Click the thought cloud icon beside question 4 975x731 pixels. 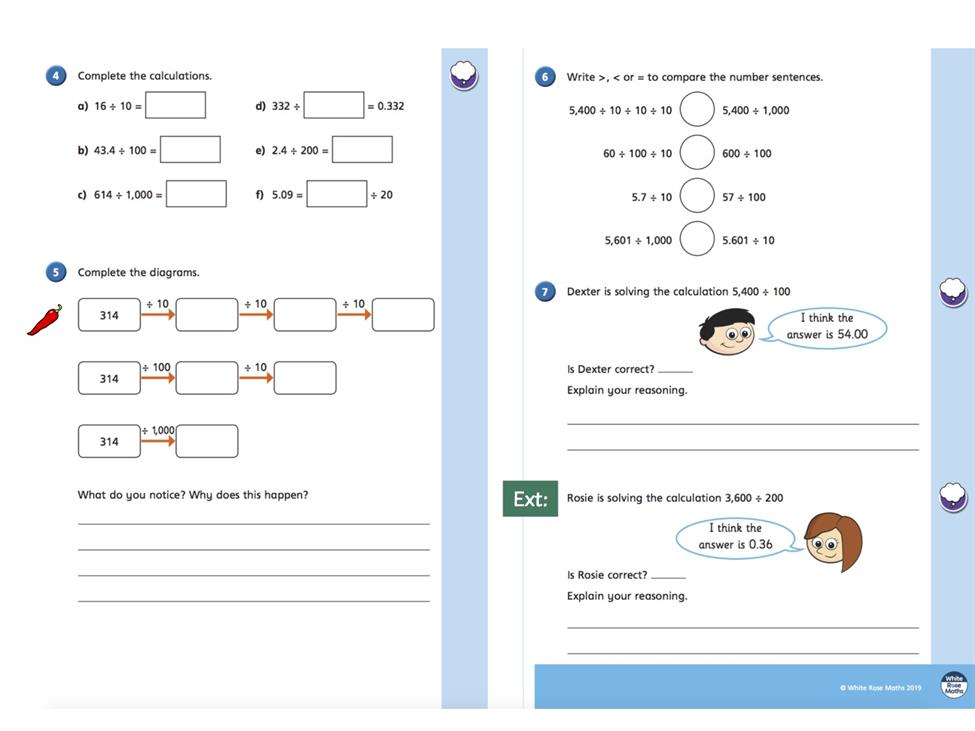[x=464, y=75]
